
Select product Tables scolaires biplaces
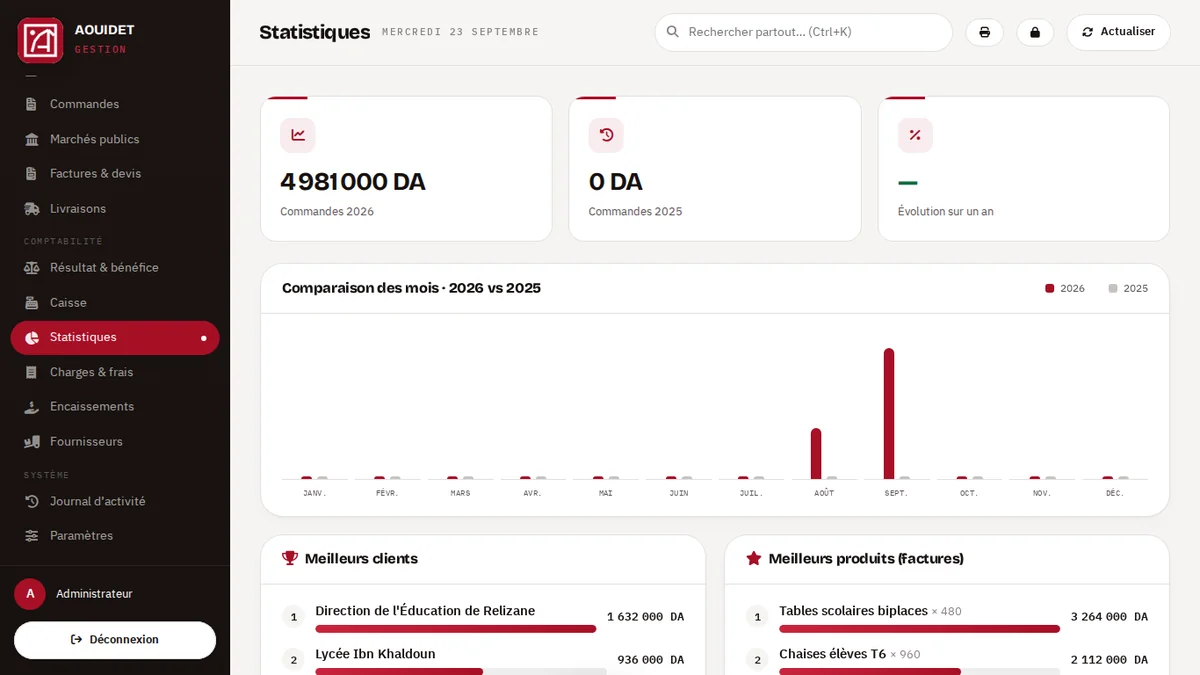[x=853, y=611]
